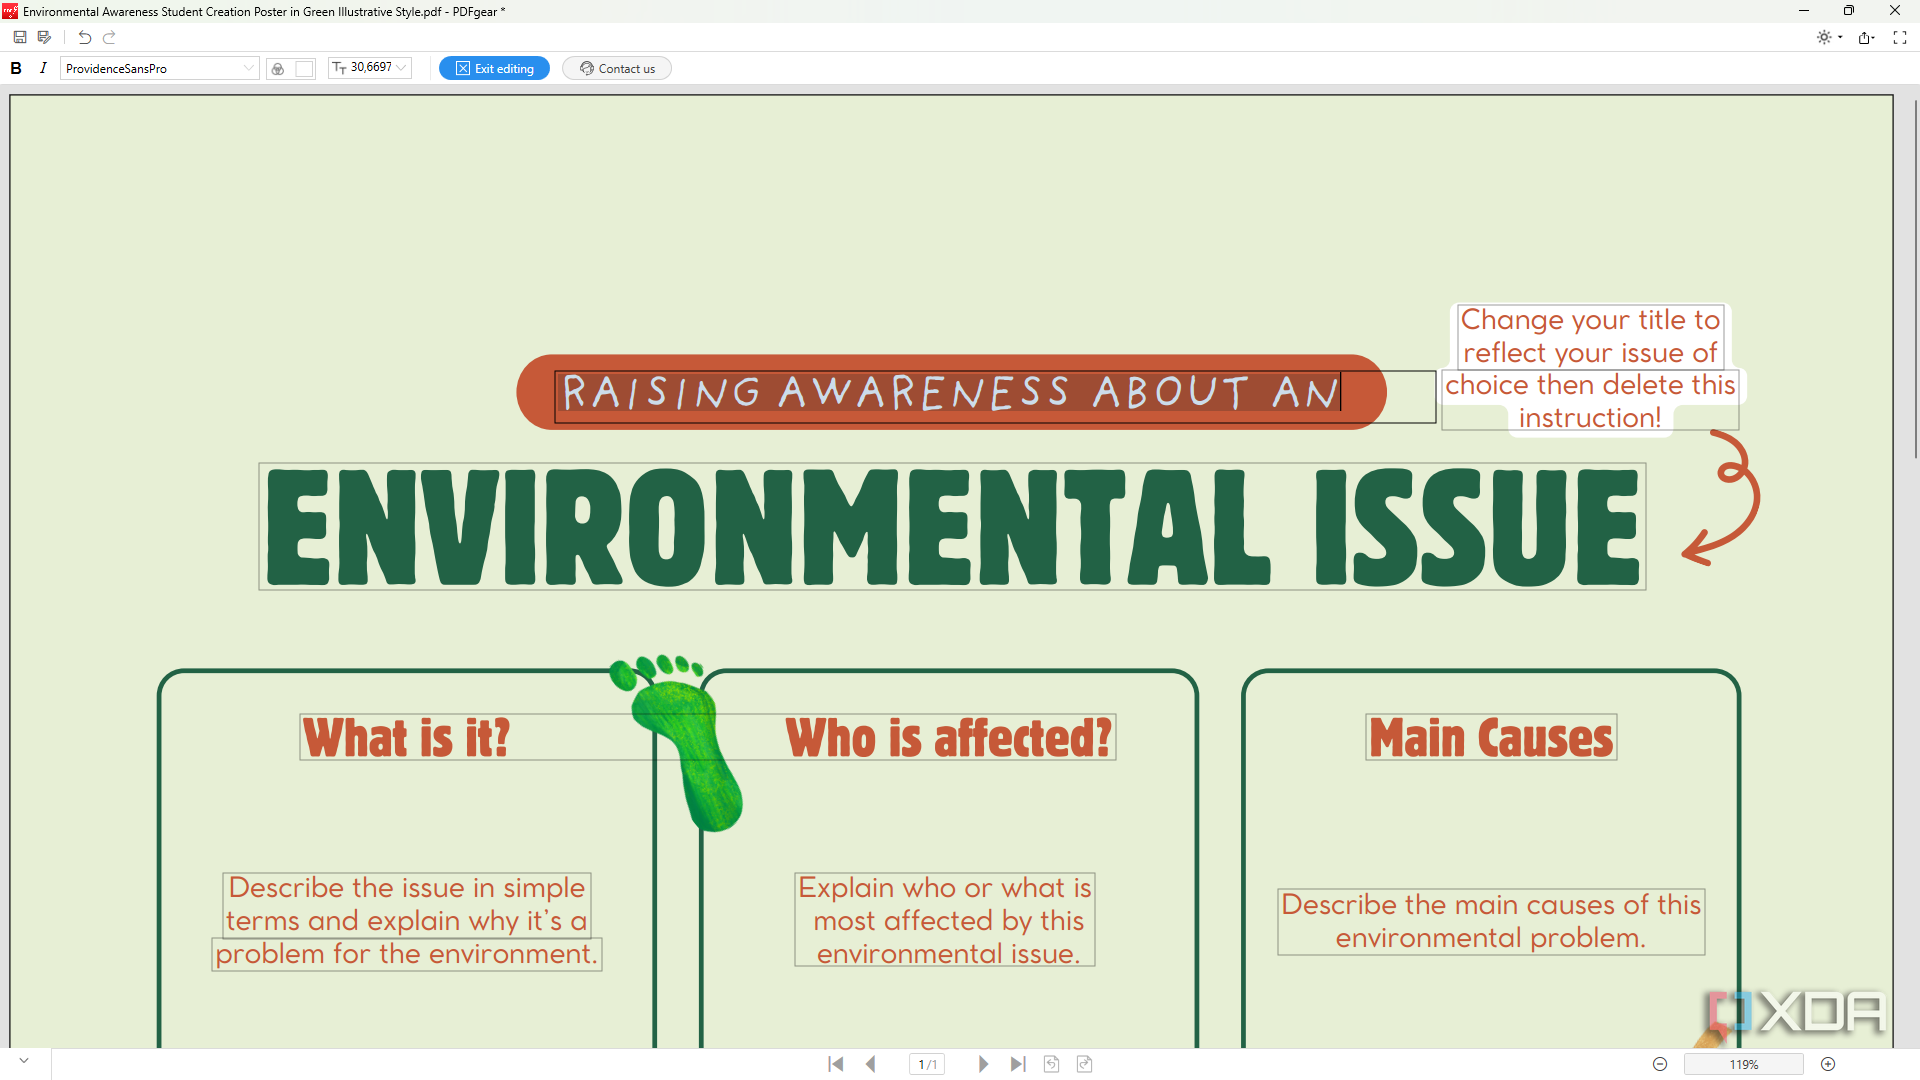Go to the first page

(x=836, y=1064)
